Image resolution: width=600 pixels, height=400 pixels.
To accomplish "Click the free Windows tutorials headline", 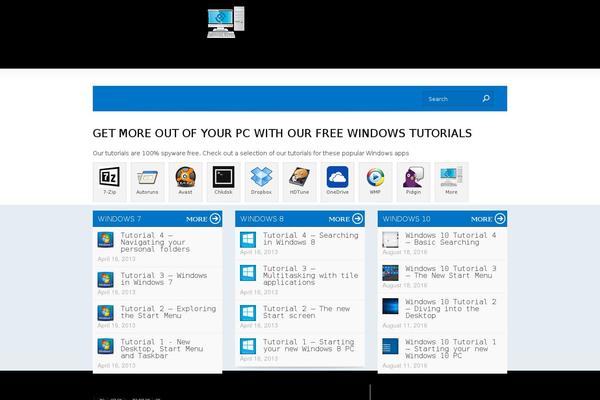I will pyautogui.click(x=282, y=133).
